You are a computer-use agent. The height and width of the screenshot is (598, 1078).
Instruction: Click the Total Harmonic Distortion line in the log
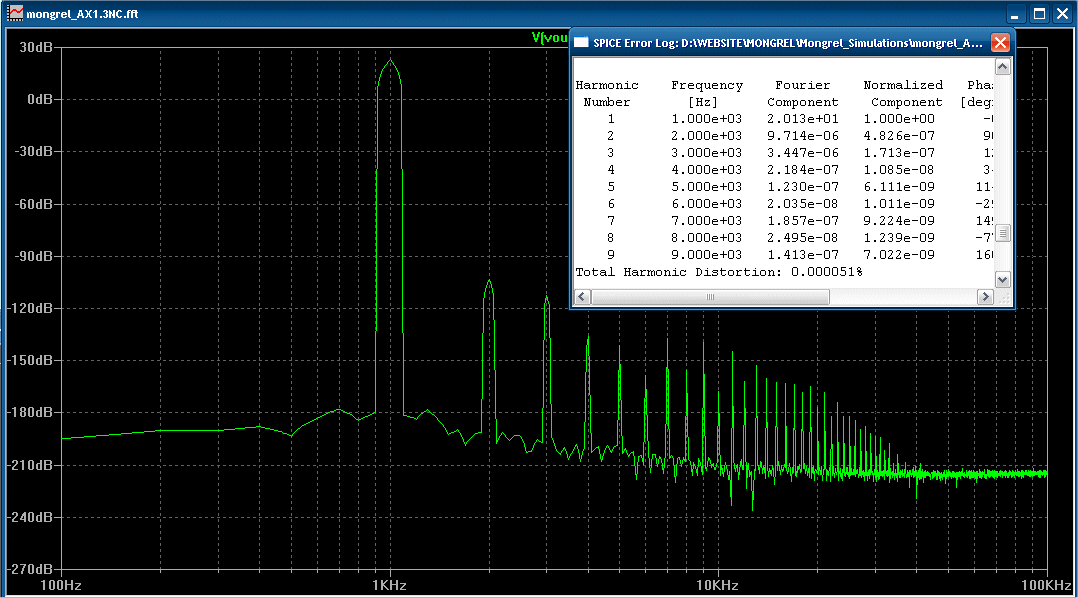coord(719,272)
